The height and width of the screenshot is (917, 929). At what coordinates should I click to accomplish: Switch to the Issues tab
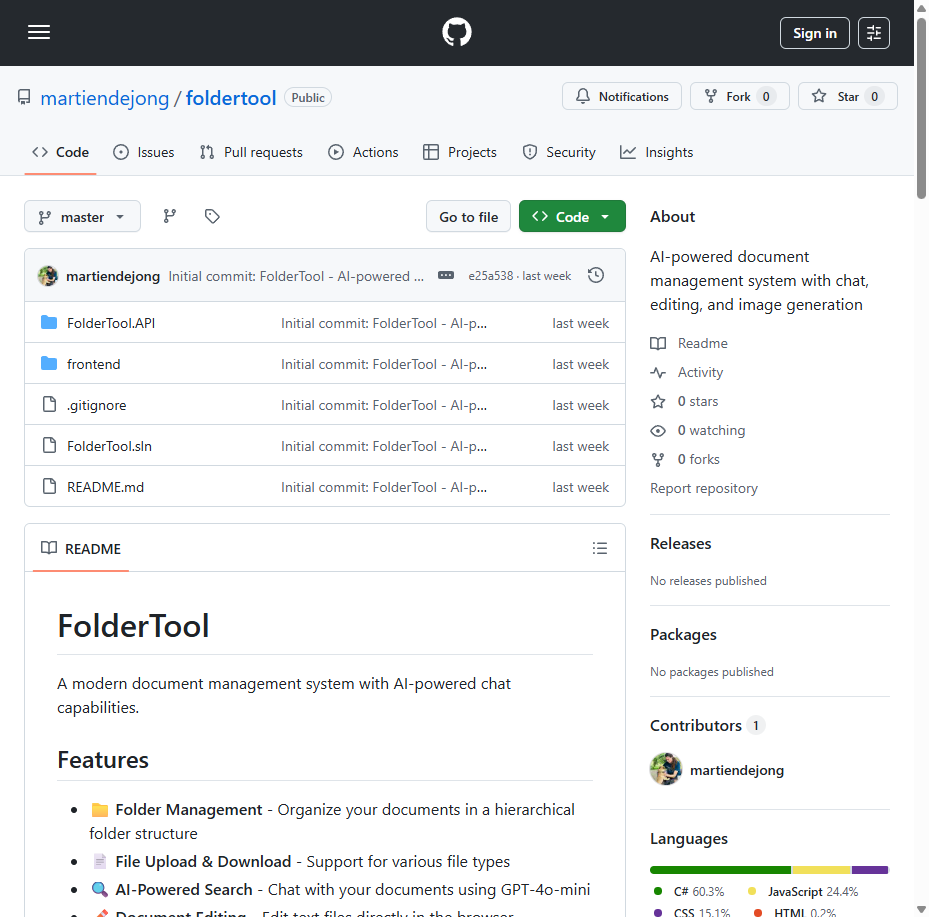click(144, 152)
